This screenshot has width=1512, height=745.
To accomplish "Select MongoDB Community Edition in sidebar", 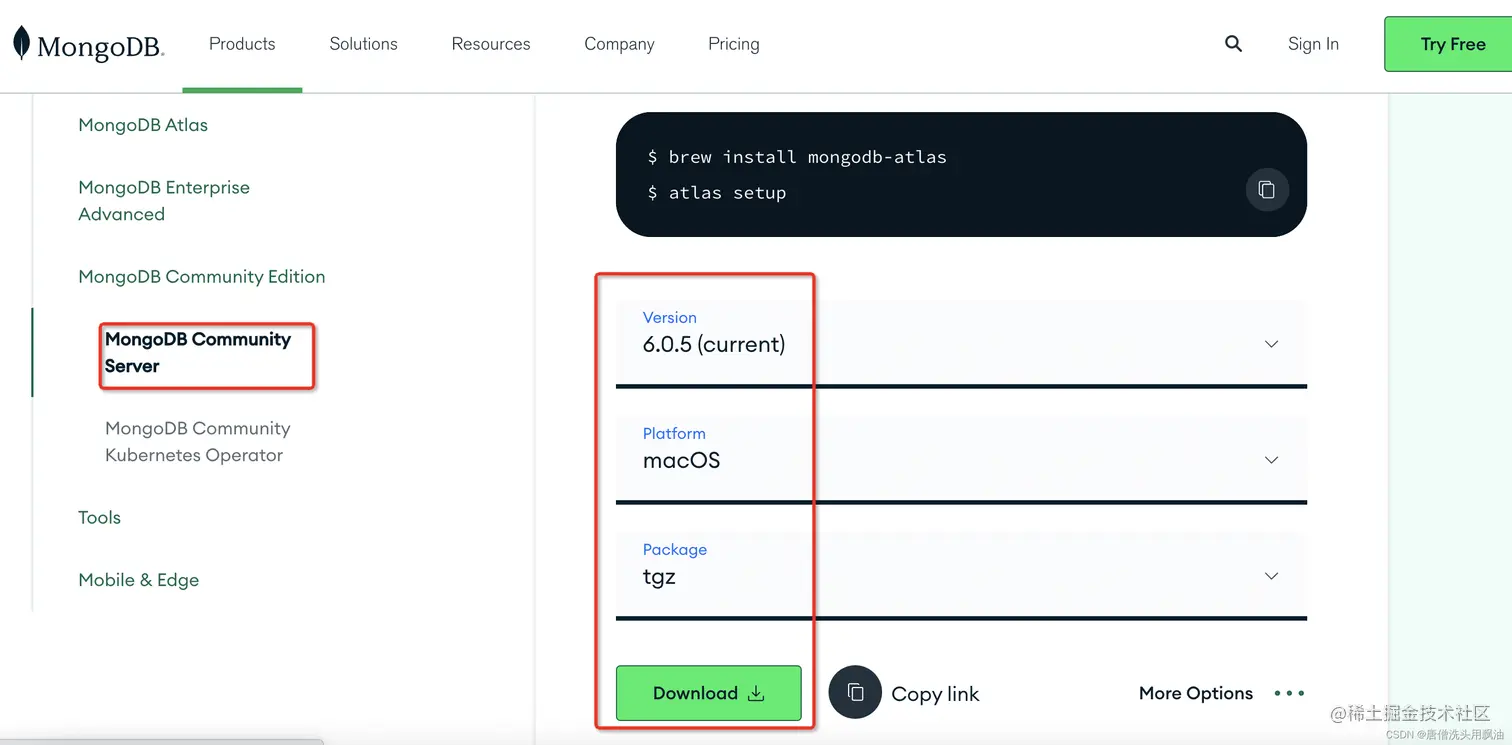I will 202,277.
